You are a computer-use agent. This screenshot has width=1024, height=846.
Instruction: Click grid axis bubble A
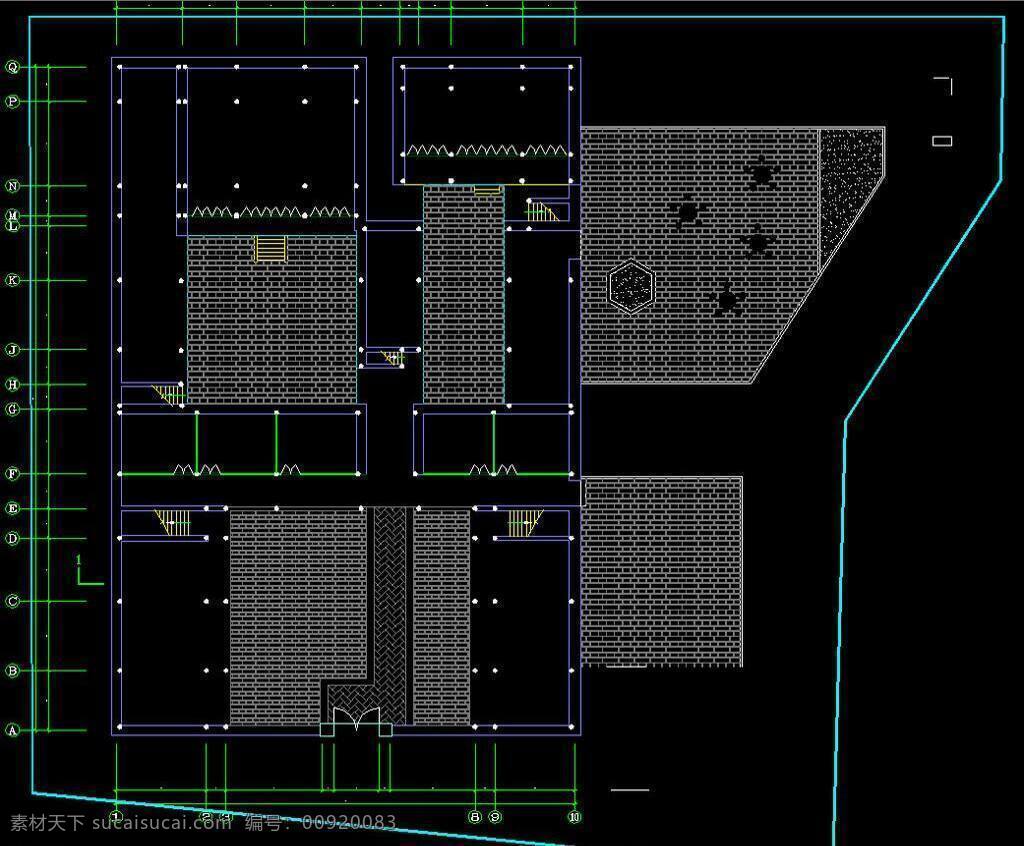point(12,730)
